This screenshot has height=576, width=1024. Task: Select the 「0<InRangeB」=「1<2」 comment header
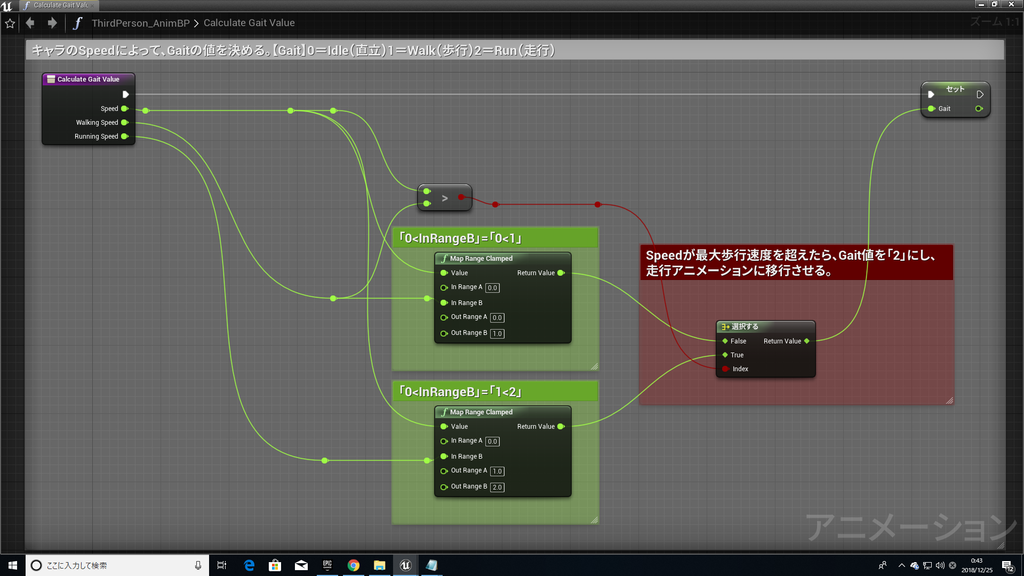pos(495,391)
